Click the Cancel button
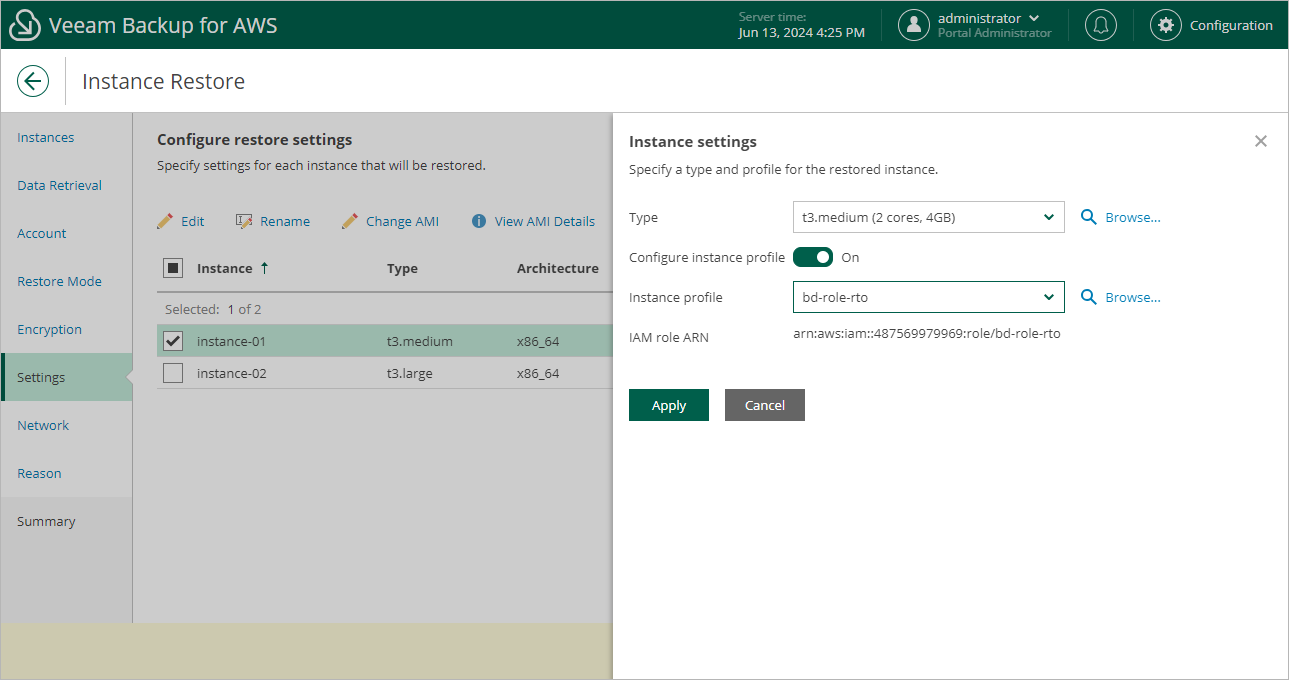The width and height of the screenshot is (1289, 680). click(765, 405)
